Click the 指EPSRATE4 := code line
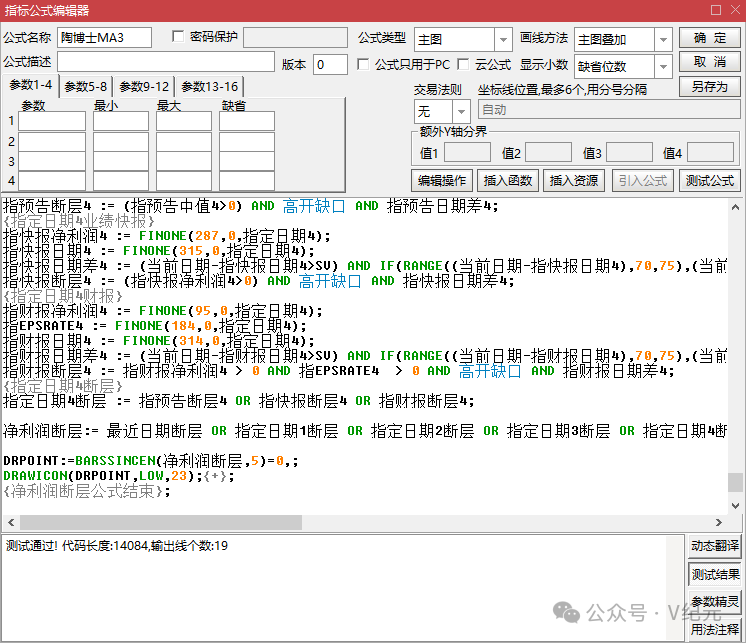This screenshot has width=746, height=643. 155,326
